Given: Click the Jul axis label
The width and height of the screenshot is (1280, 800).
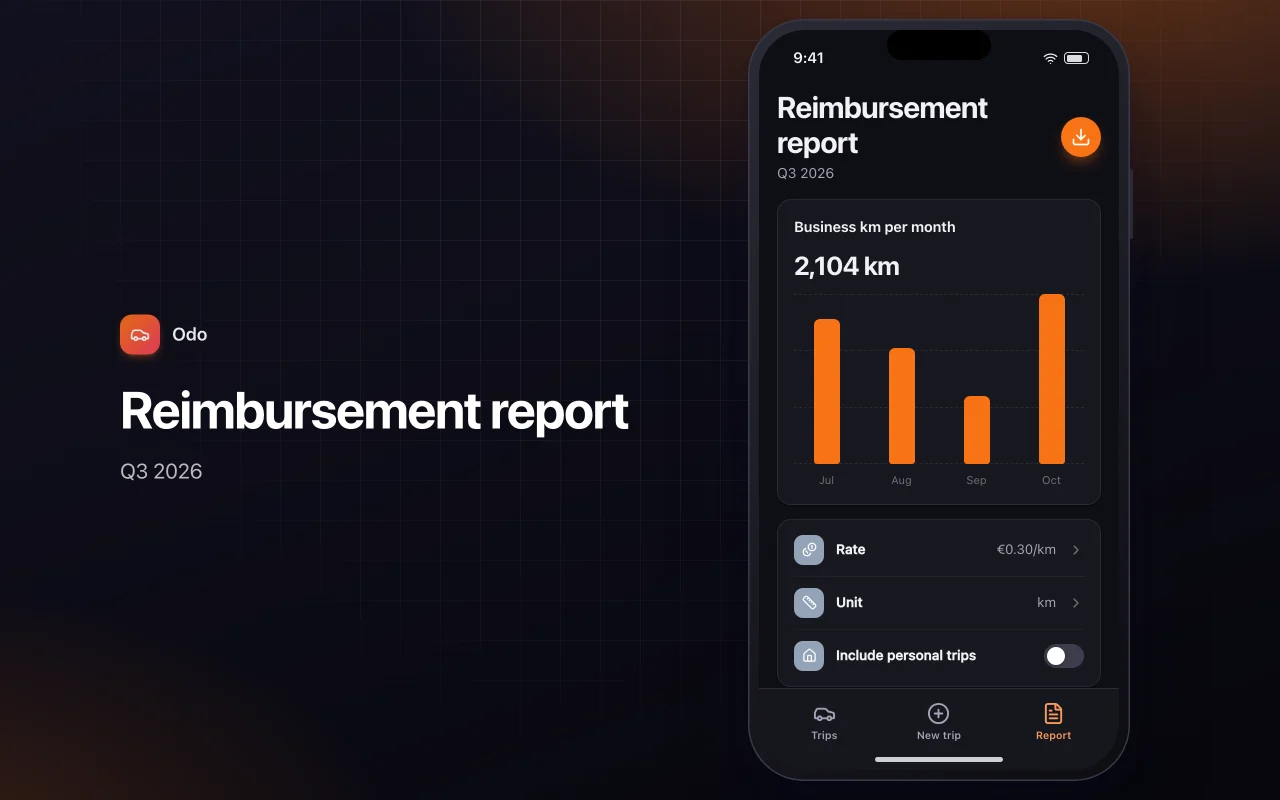Looking at the screenshot, I should (x=827, y=480).
